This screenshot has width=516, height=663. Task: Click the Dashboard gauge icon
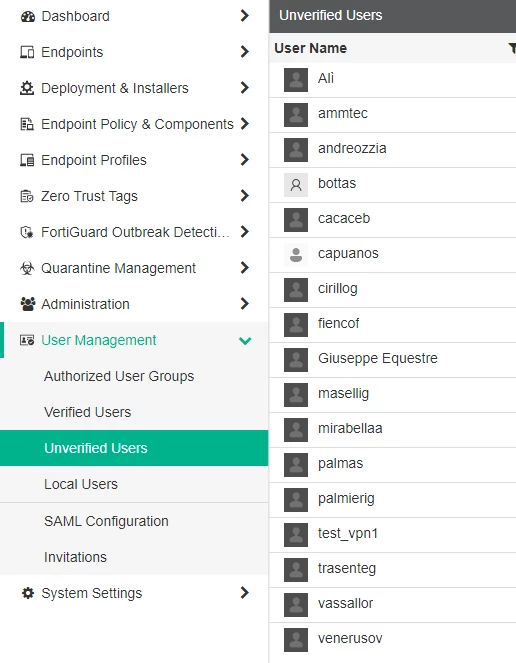coord(27,16)
